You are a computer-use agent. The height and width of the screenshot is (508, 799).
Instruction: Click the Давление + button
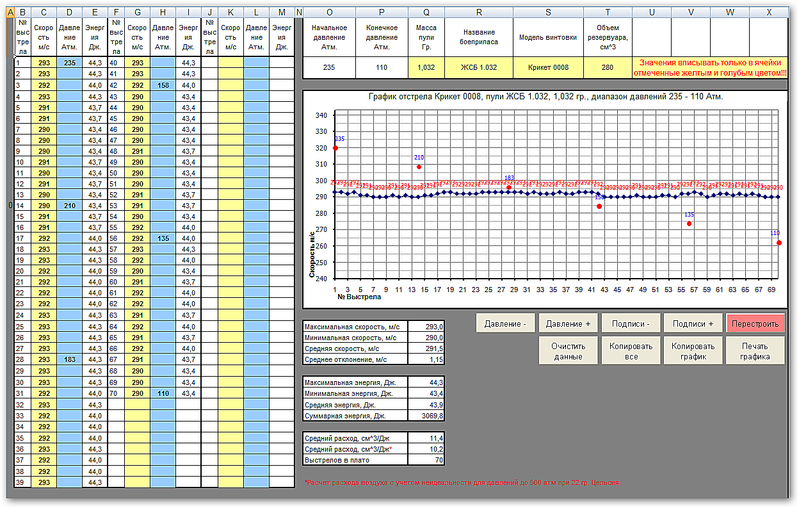[568, 324]
